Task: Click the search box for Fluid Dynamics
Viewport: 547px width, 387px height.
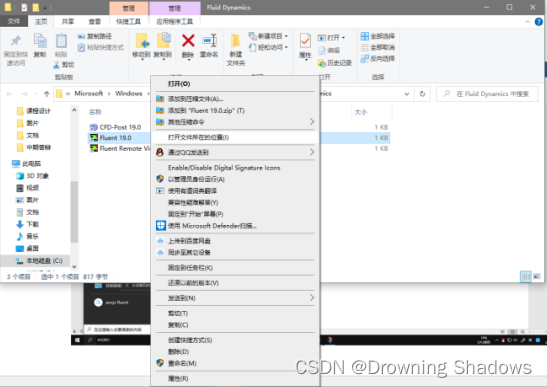Action: [487, 94]
